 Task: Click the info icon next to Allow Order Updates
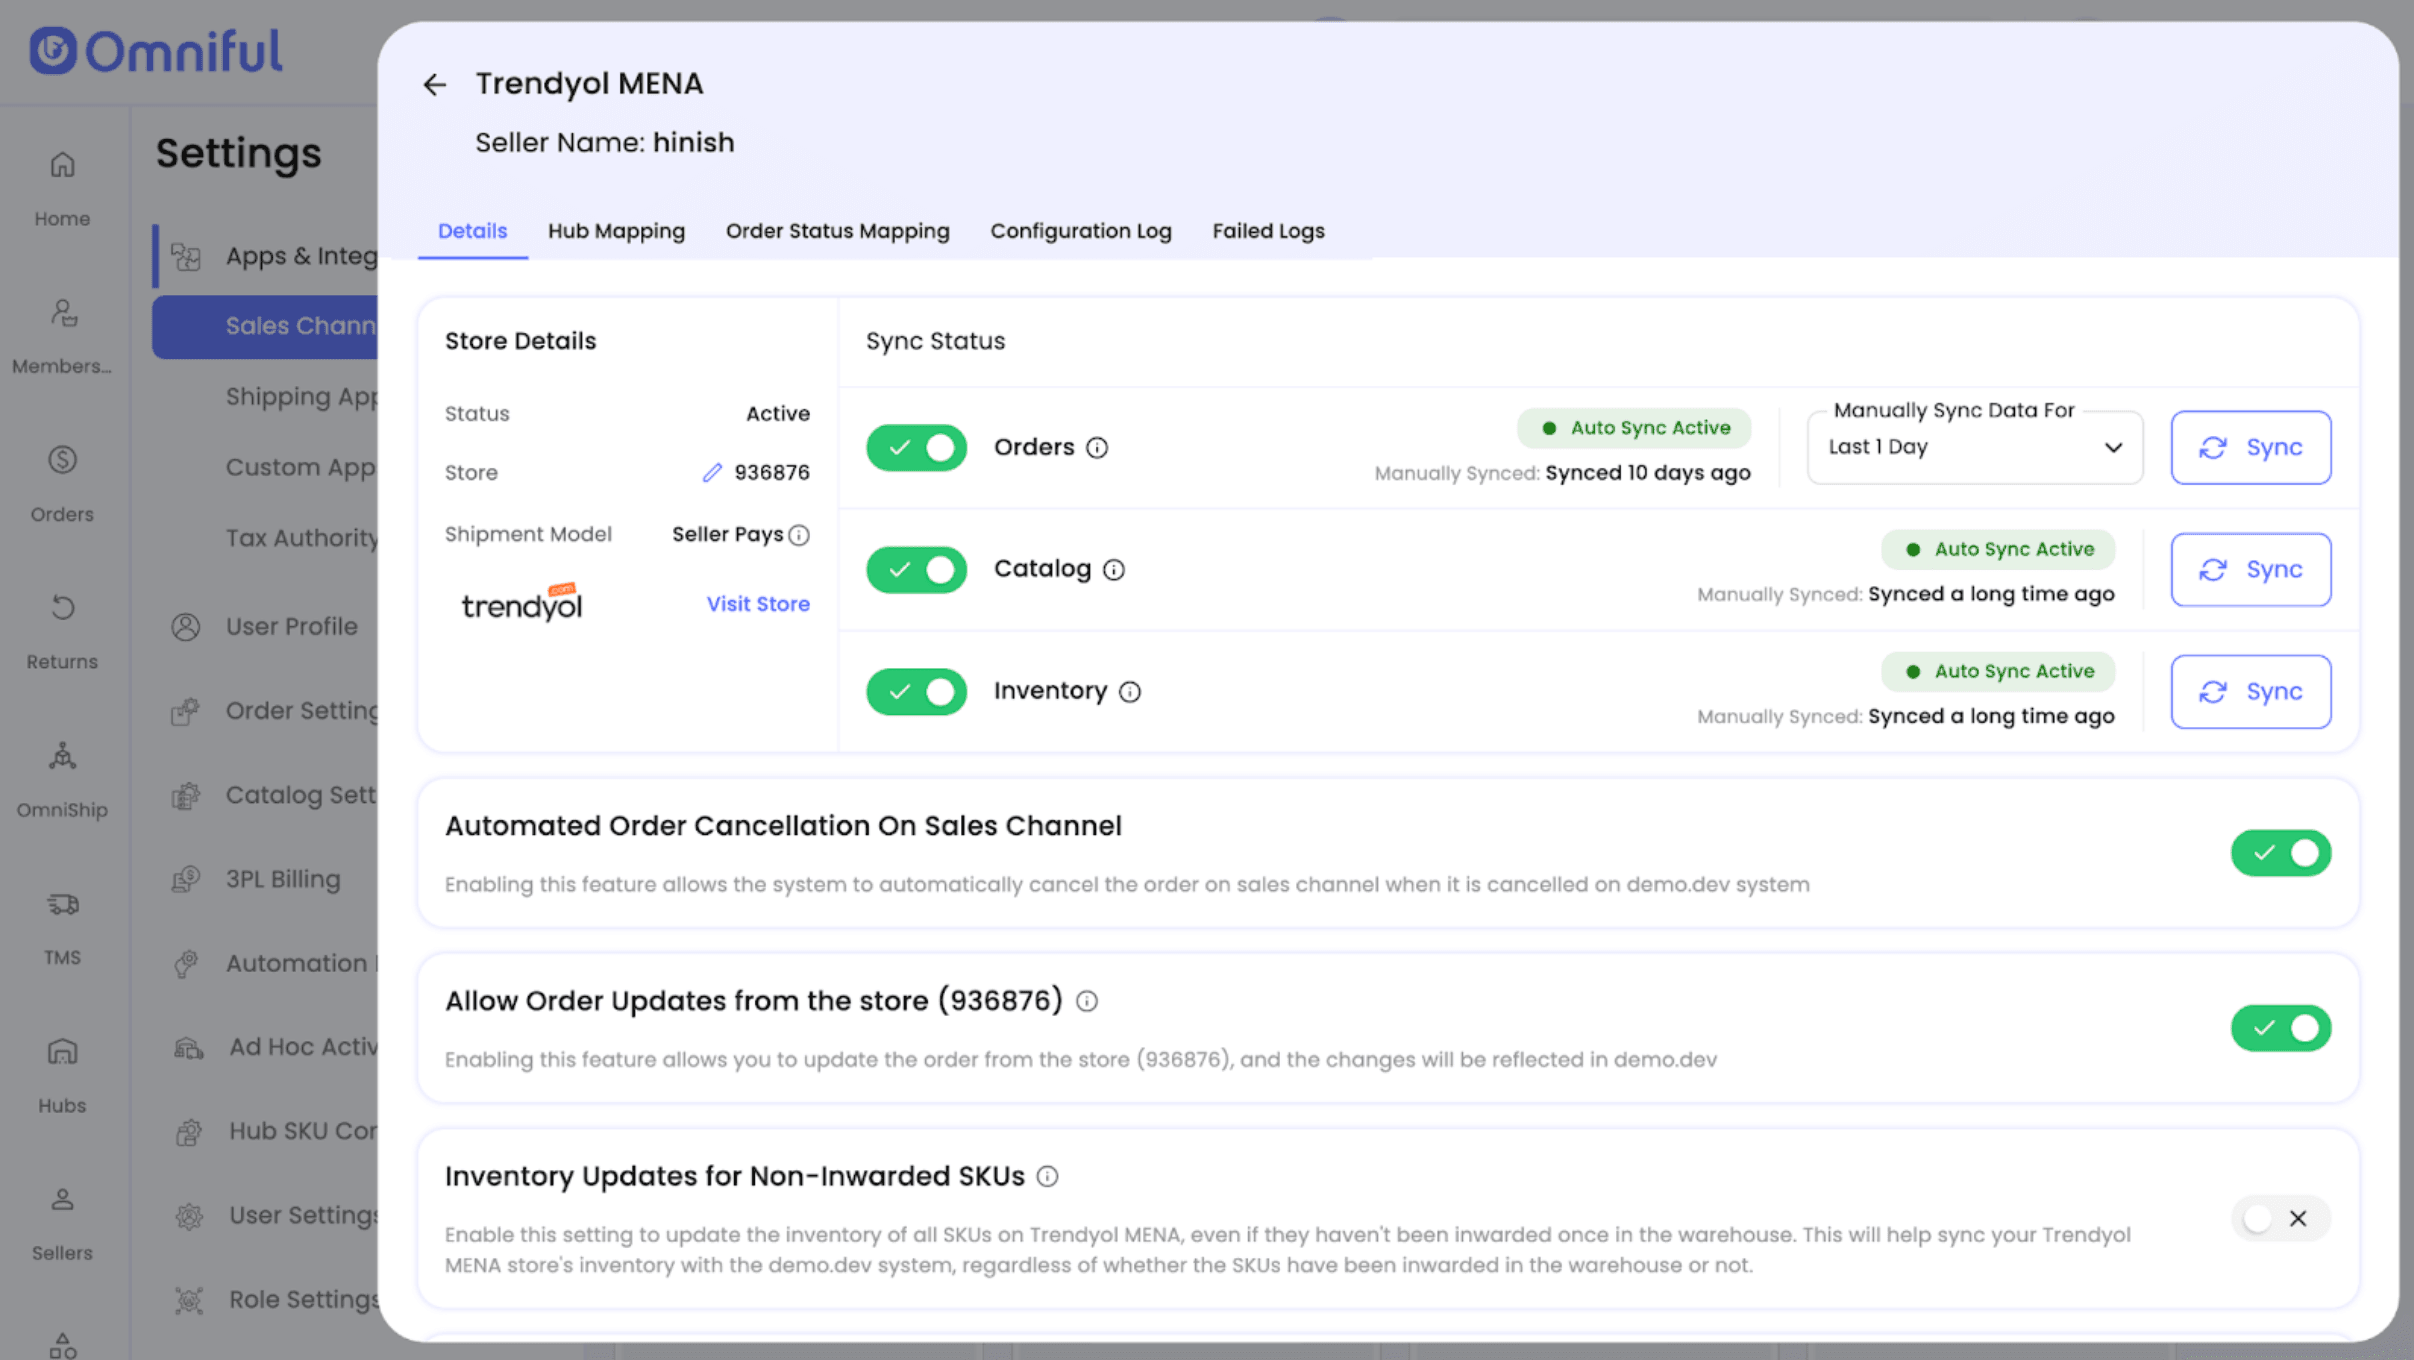click(x=1087, y=1001)
